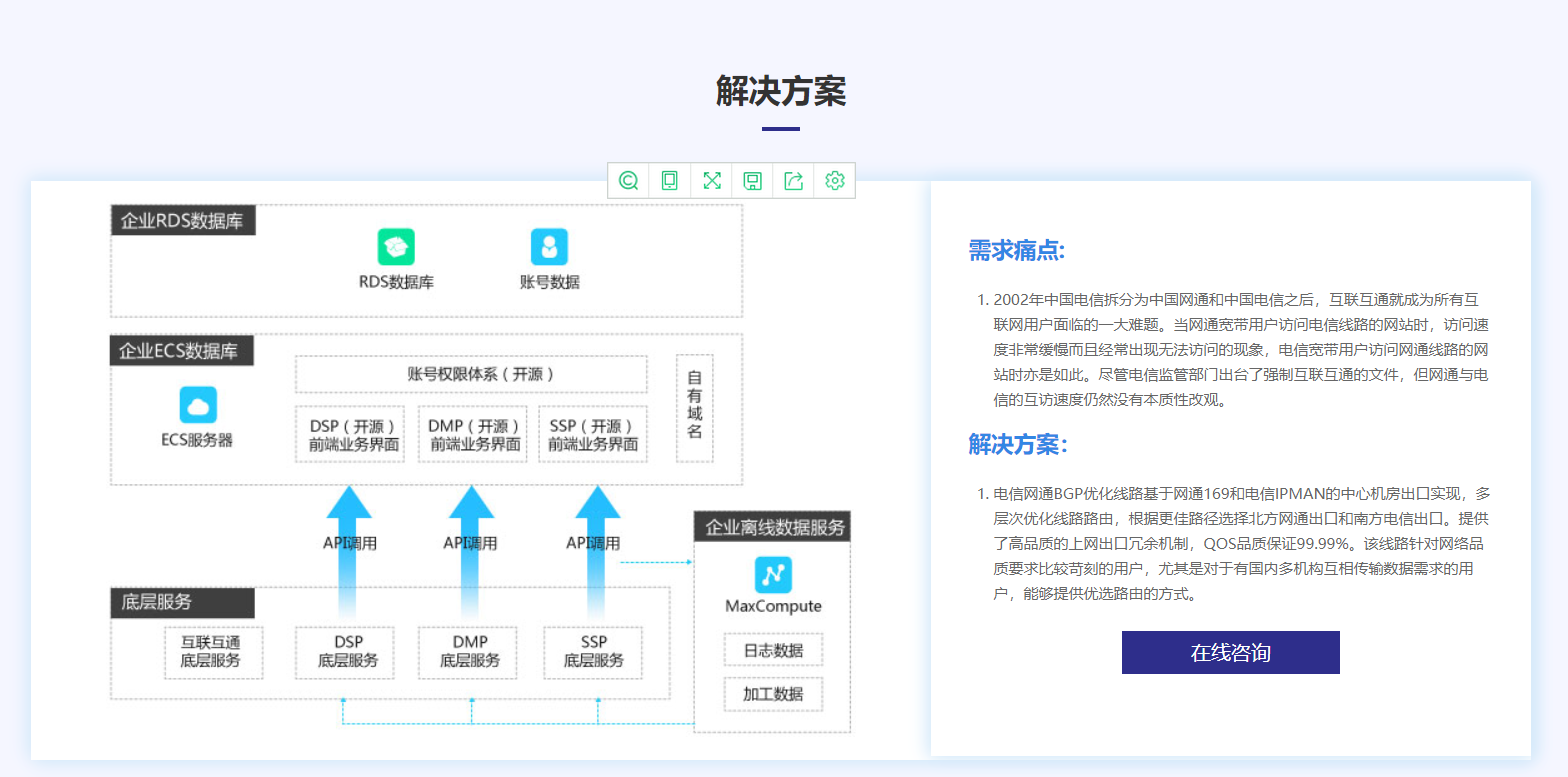1568x777 pixels.
Task: Click the tablet view icon in image toolbar
Action: 670,181
